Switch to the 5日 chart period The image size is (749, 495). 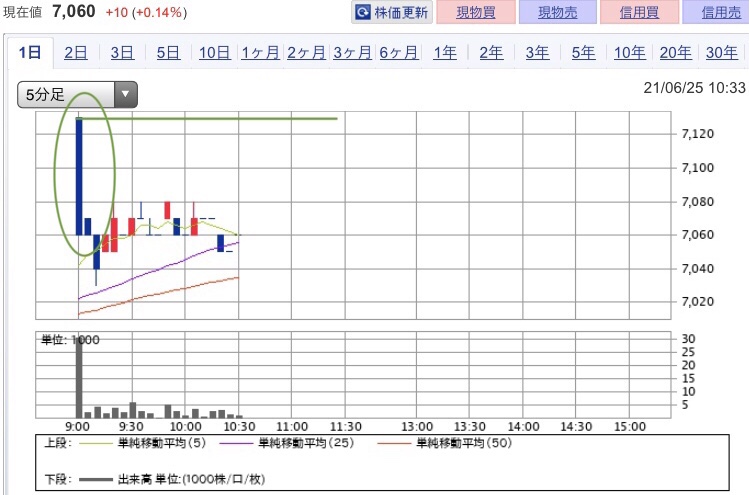tap(168, 52)
